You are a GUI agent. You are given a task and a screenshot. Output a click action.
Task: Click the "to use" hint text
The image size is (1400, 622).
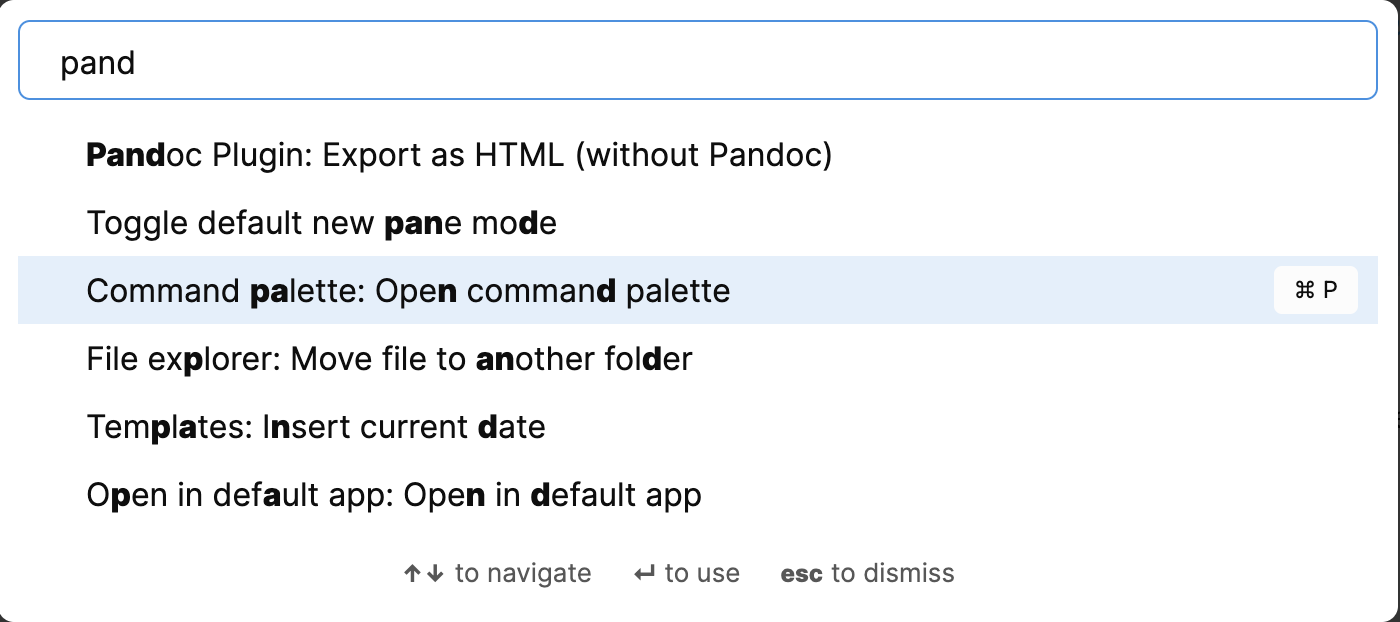(x=702, y=574)
